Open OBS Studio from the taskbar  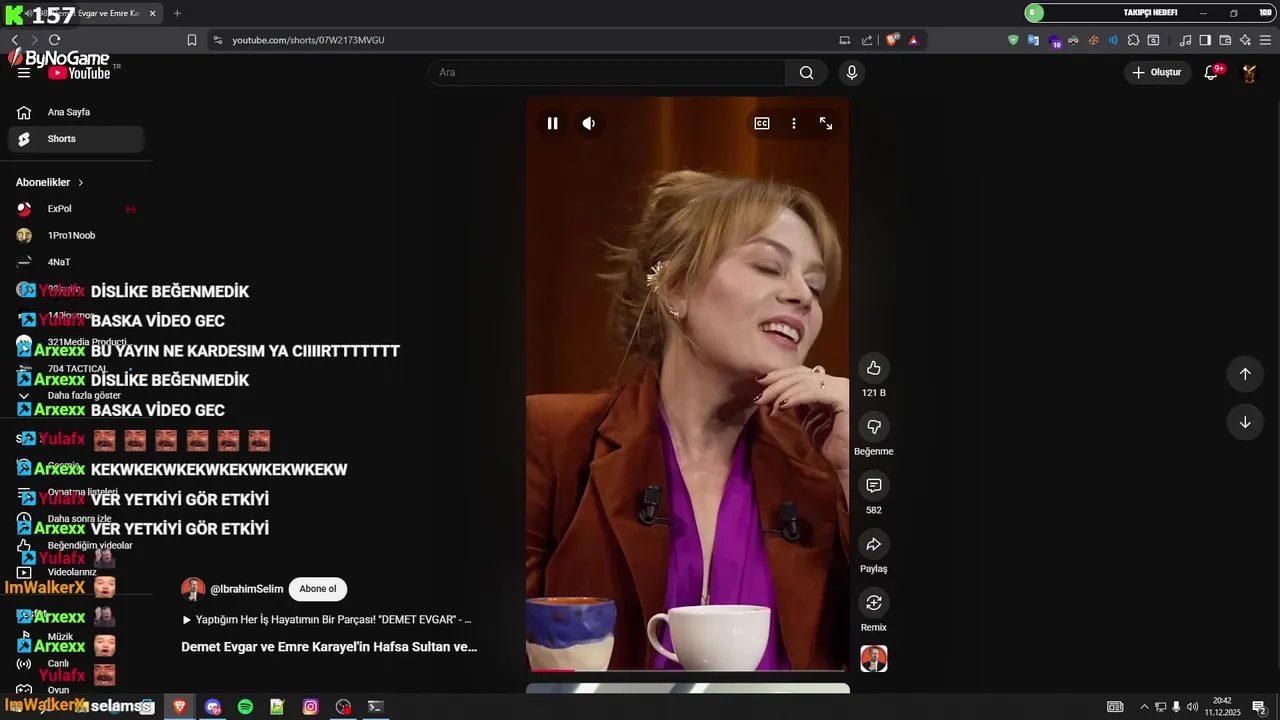click(343, 707)
